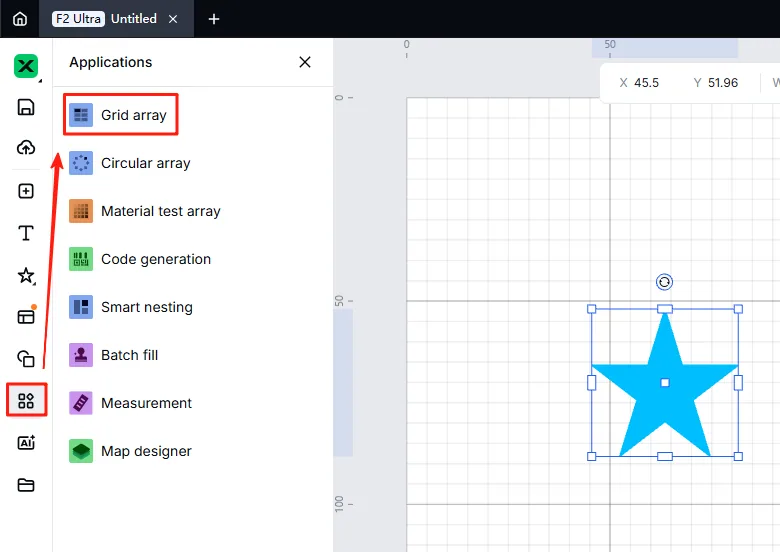The height and width of the screenshot is (552, 780).
Task: Close the Applications panel
Action: point(305,62)
